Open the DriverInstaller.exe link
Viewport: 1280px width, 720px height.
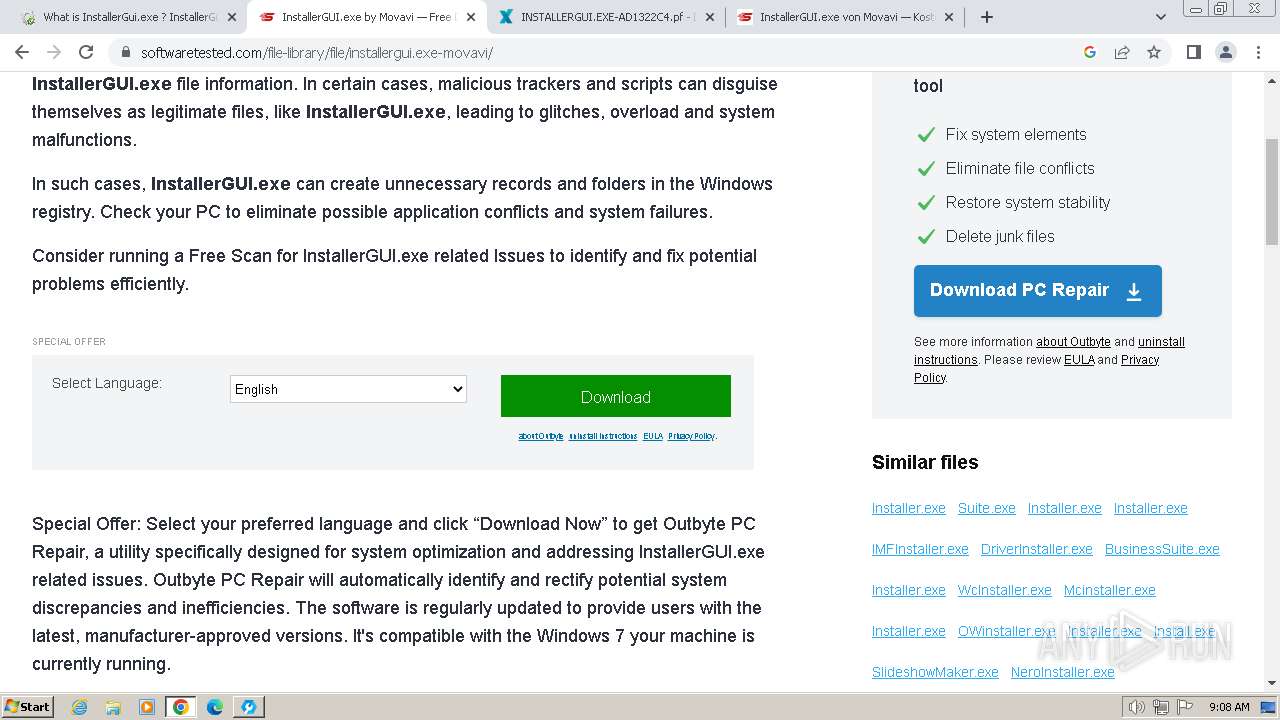(x=1037, y=549)
